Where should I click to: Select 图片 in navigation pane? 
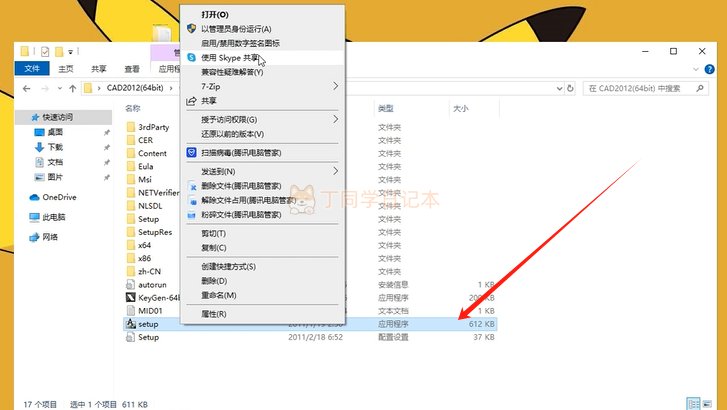click(55, 177)
